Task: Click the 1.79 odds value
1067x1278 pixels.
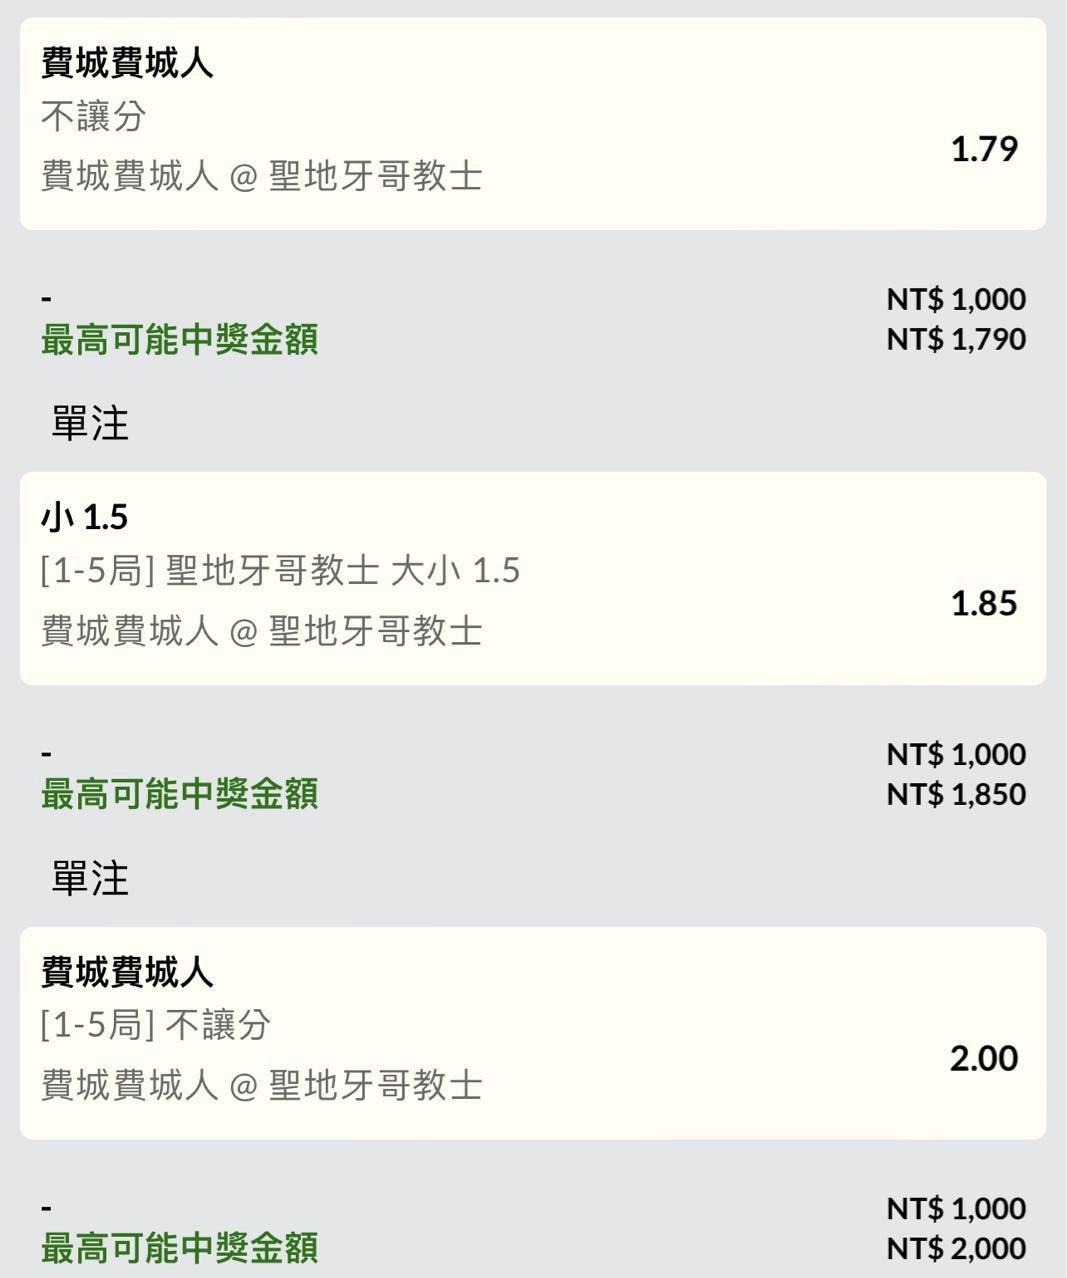Action: [x=984, y=149]
